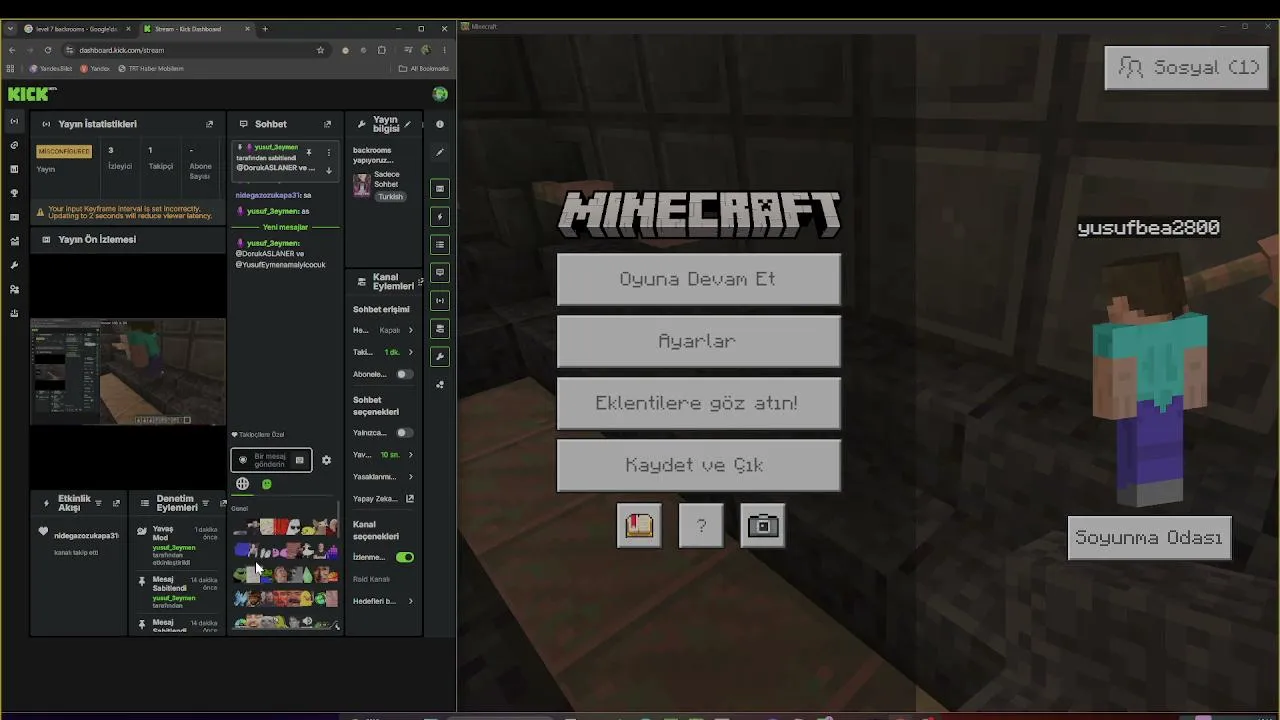Select the wrench icon in the left Kick sidebar
1280x720 pixels.
(14, 265)
